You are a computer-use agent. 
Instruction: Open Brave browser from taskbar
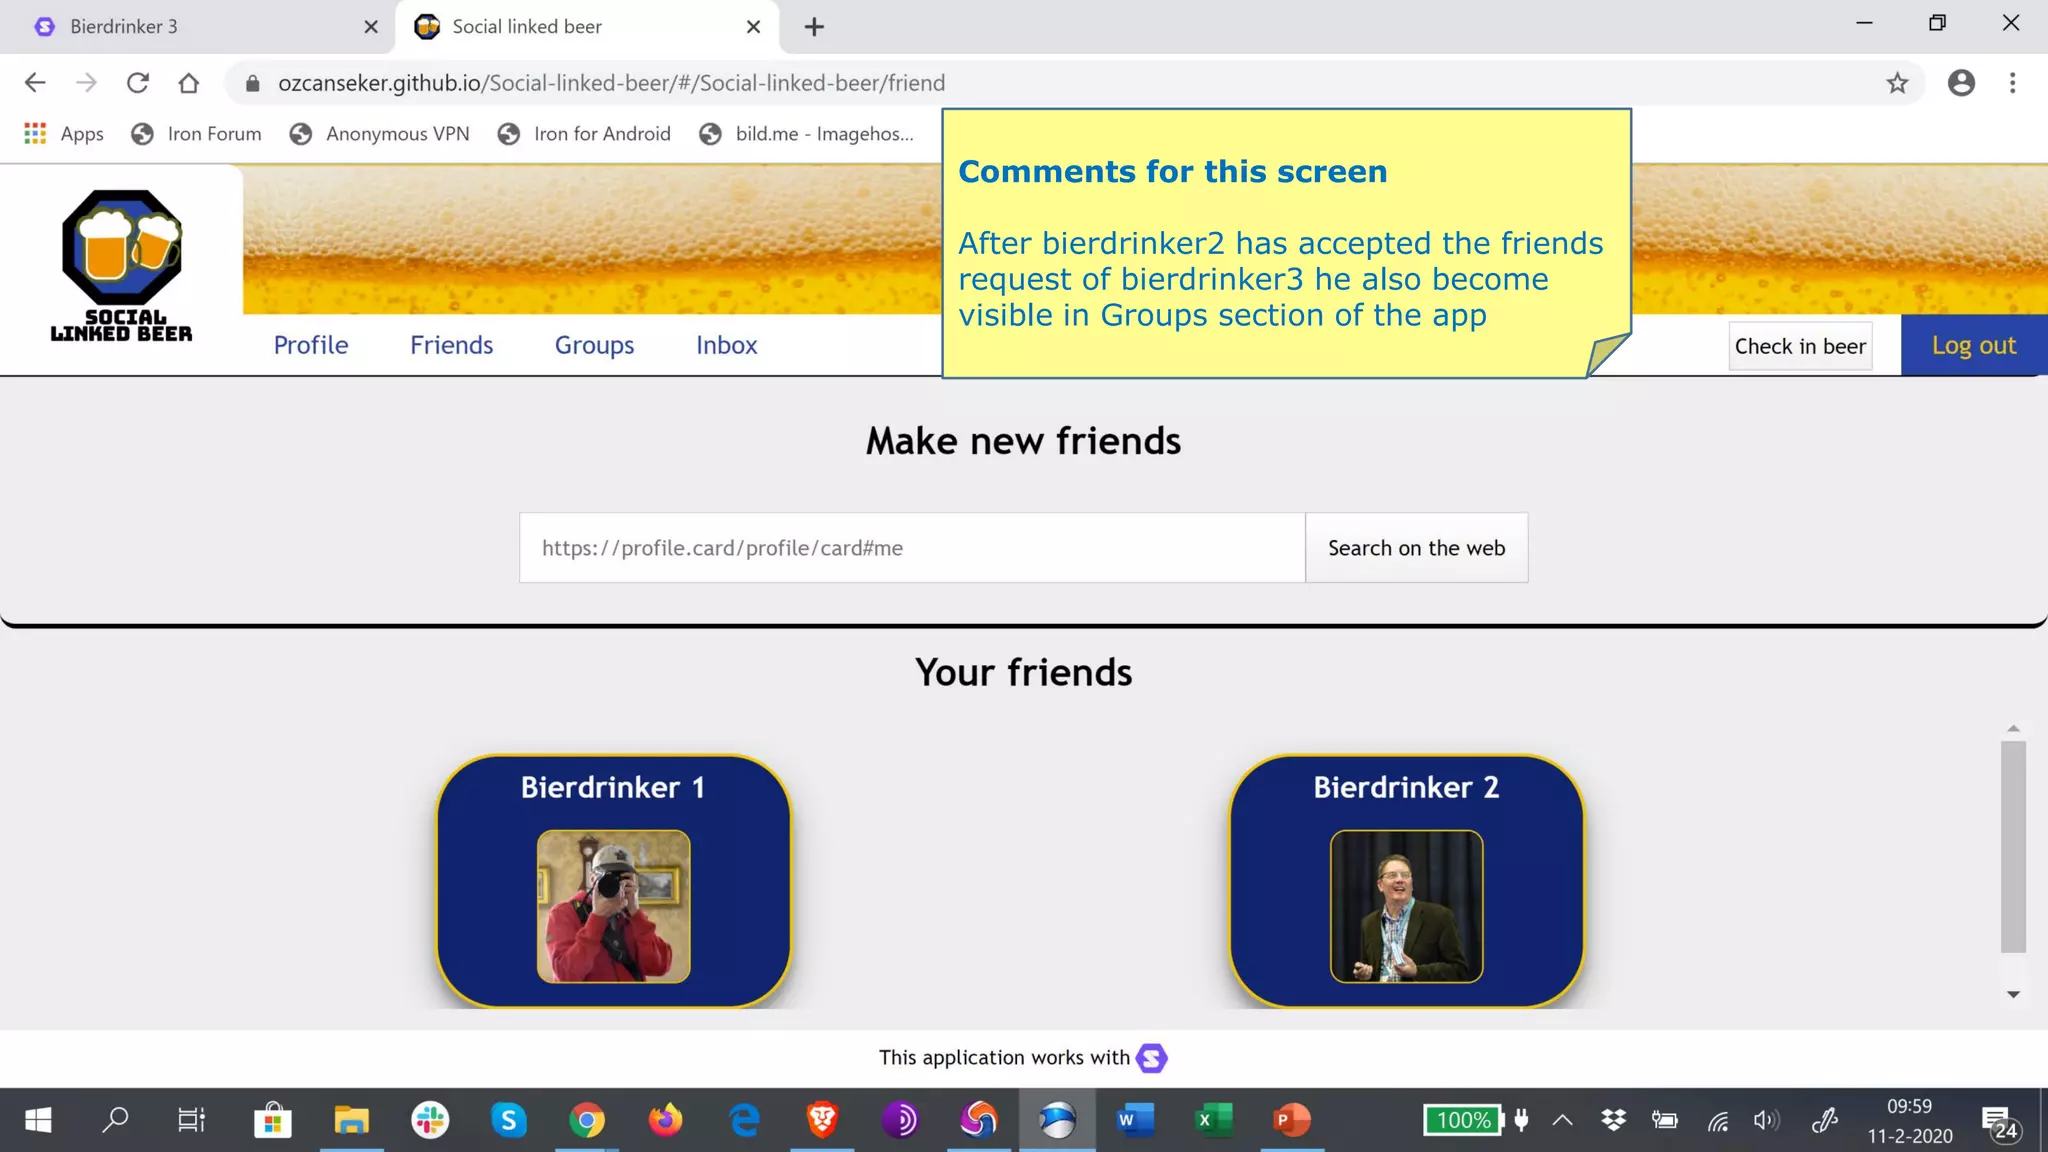tap(822, 1120)
